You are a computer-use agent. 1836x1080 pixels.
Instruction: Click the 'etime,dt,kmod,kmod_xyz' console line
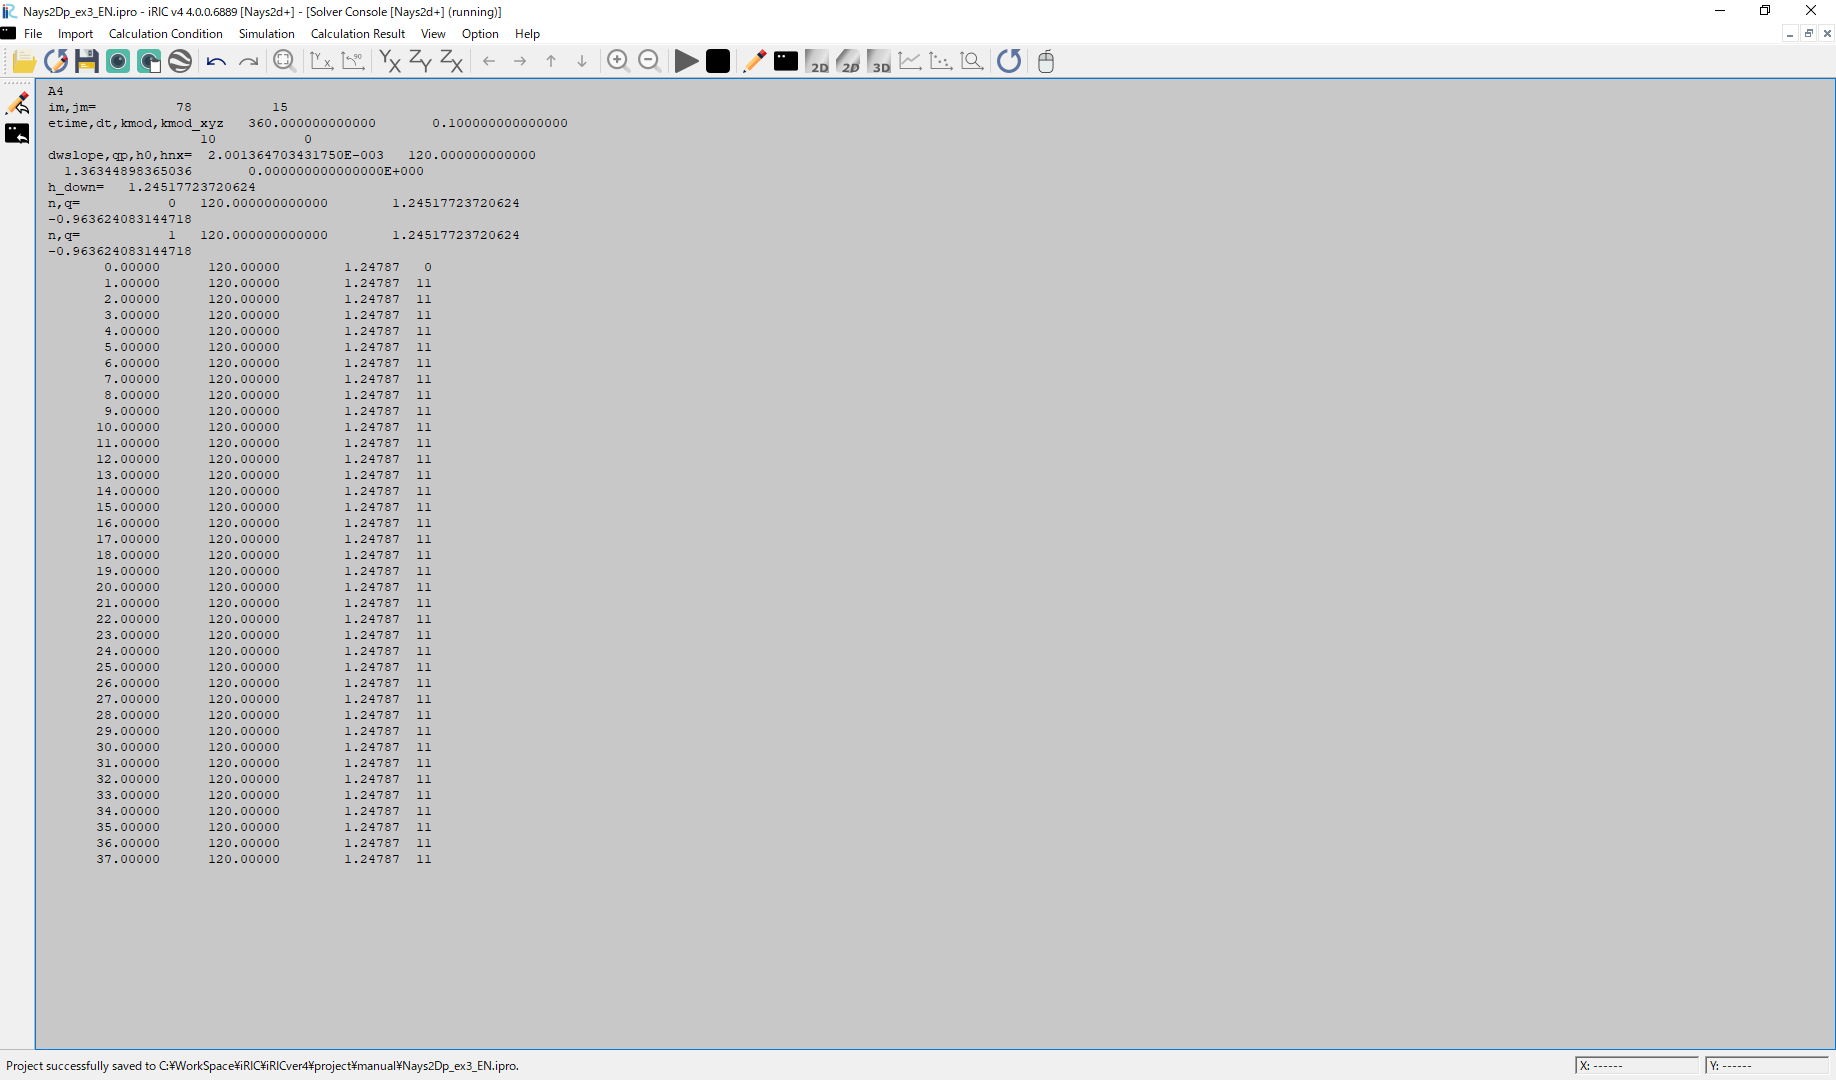(x=308, y=123)
